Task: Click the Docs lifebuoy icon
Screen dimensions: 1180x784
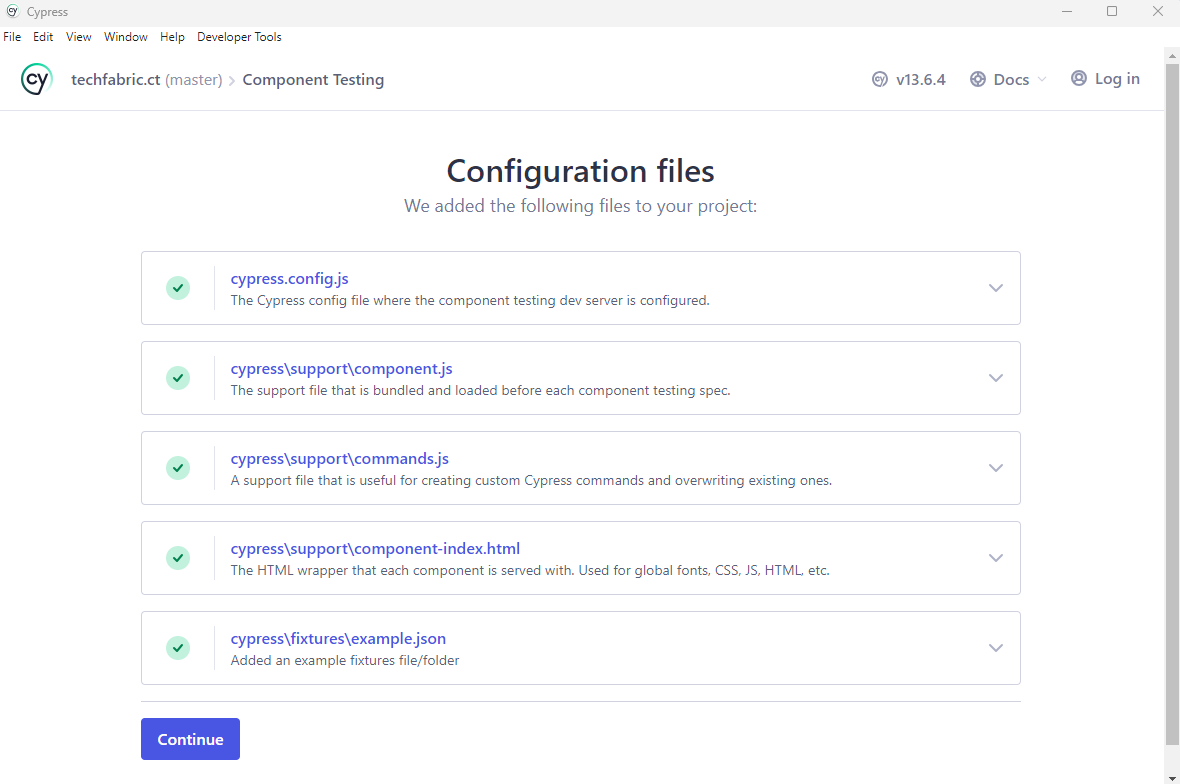Action: point(978,79)
